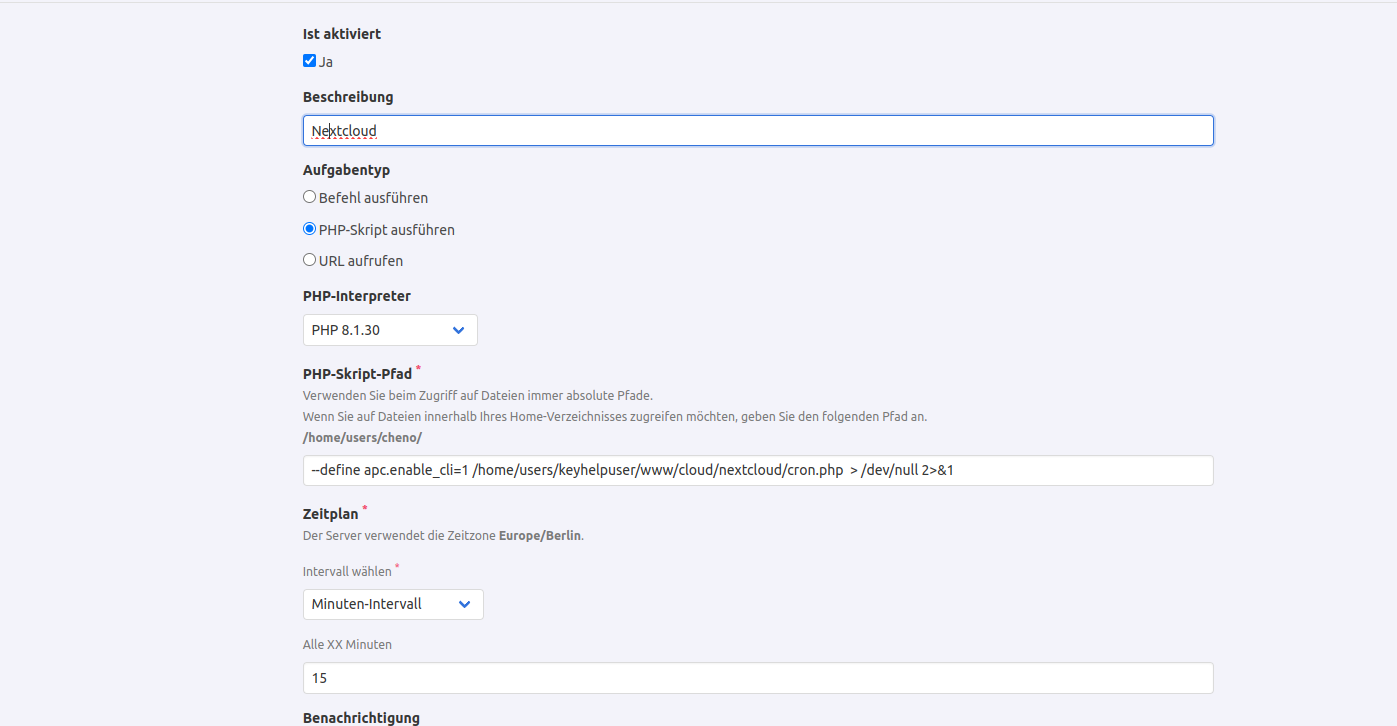Toggle the 'Ist aktiviert' Ja checkbox
Viewport: 1397px width, 726px height.
pos(309,61)
